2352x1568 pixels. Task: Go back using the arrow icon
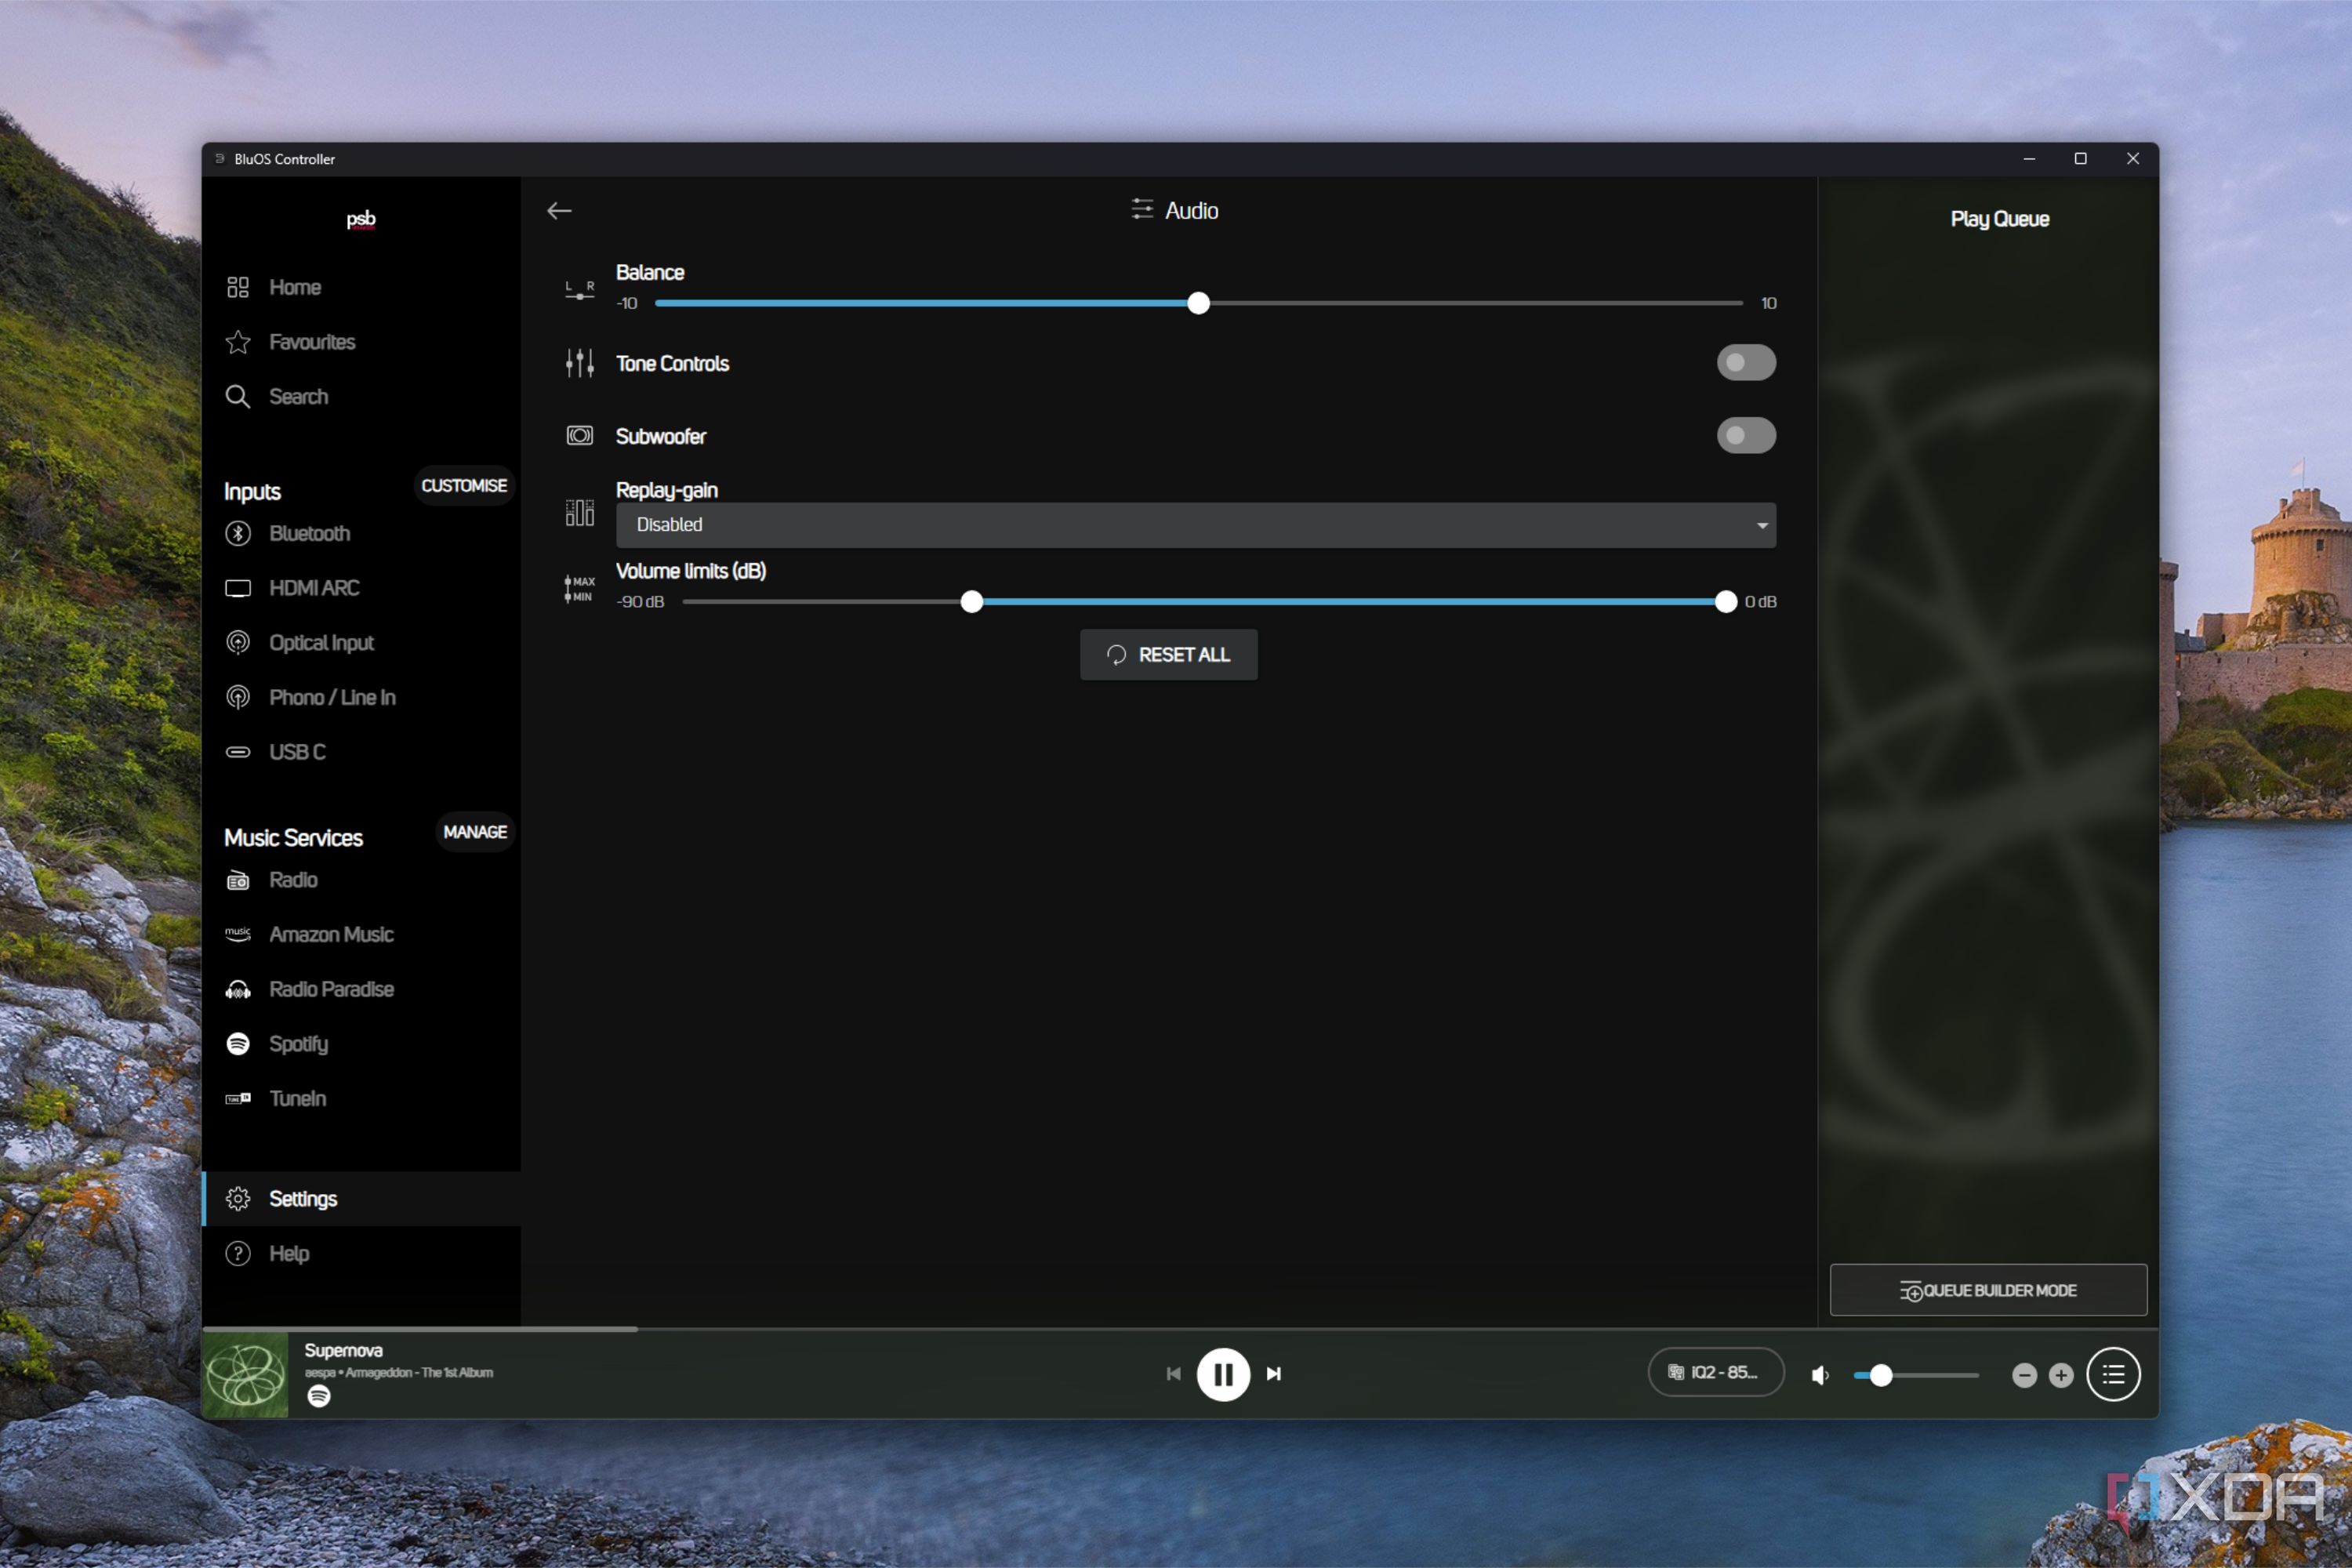559,210
